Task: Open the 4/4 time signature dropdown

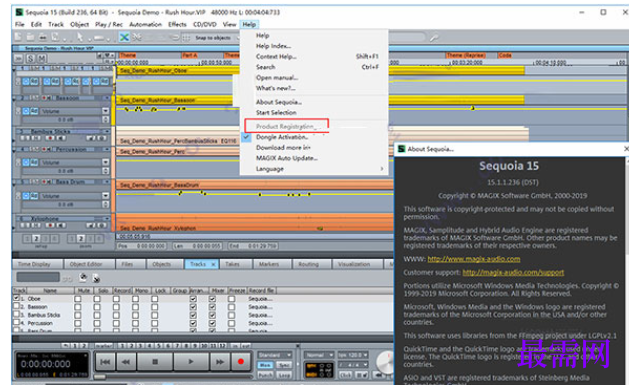Action: [353, 365]
